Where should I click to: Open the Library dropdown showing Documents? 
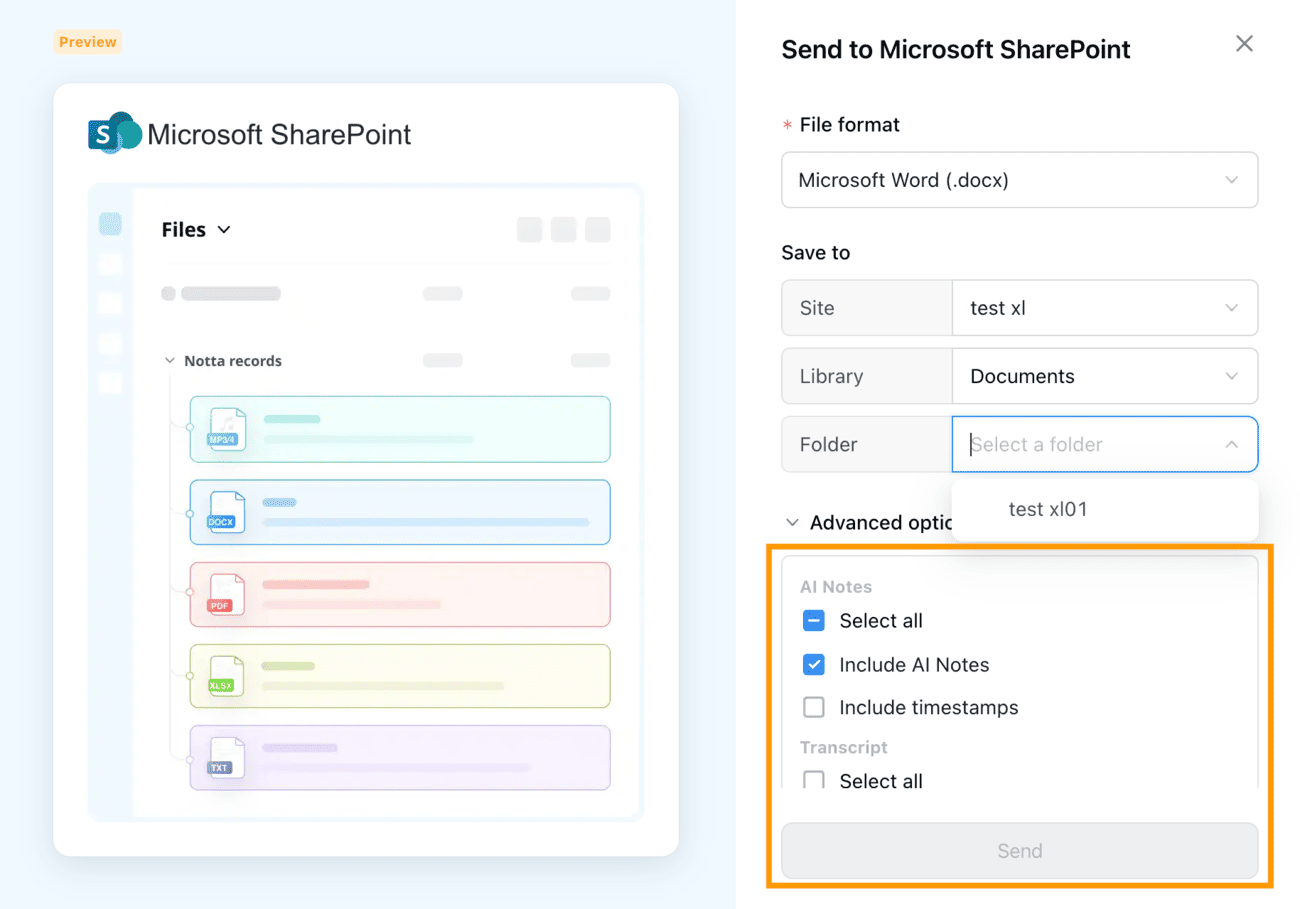click(x=1105, y=376)
